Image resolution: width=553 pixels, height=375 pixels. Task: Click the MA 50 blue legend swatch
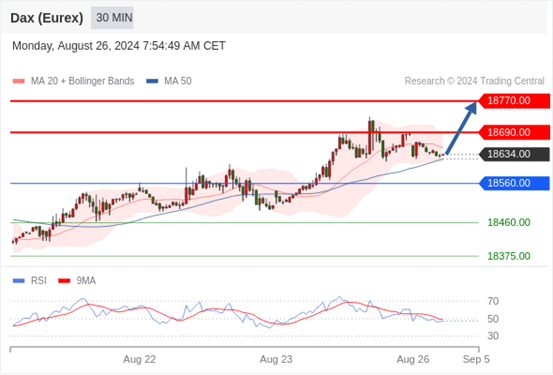point(152,81)
